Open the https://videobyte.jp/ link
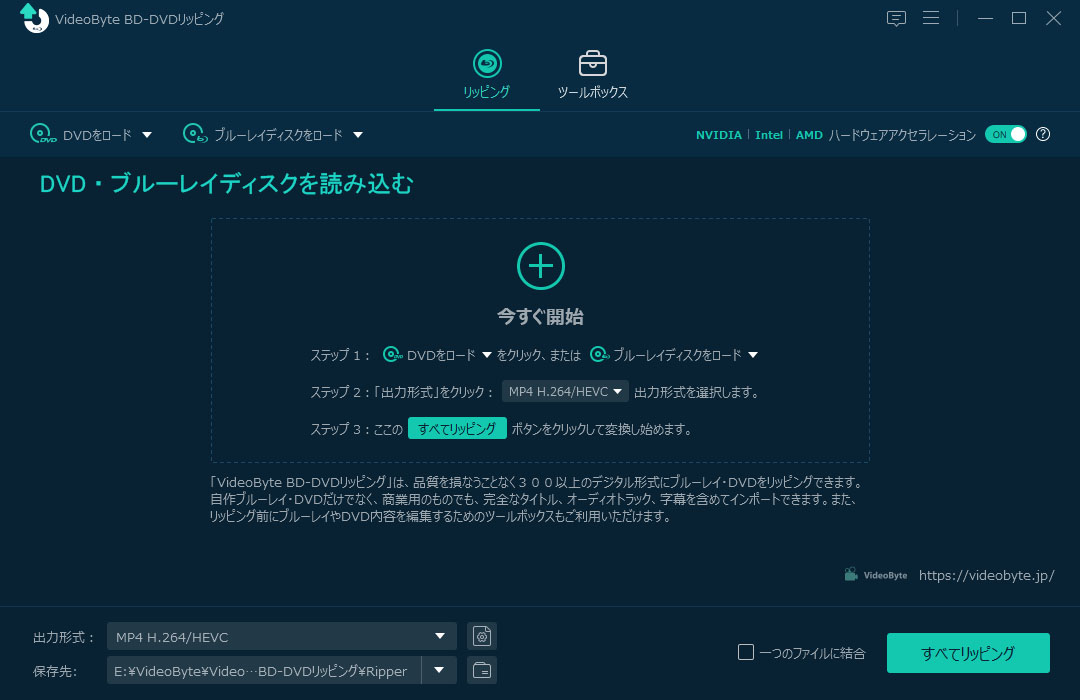 point(986,575)
